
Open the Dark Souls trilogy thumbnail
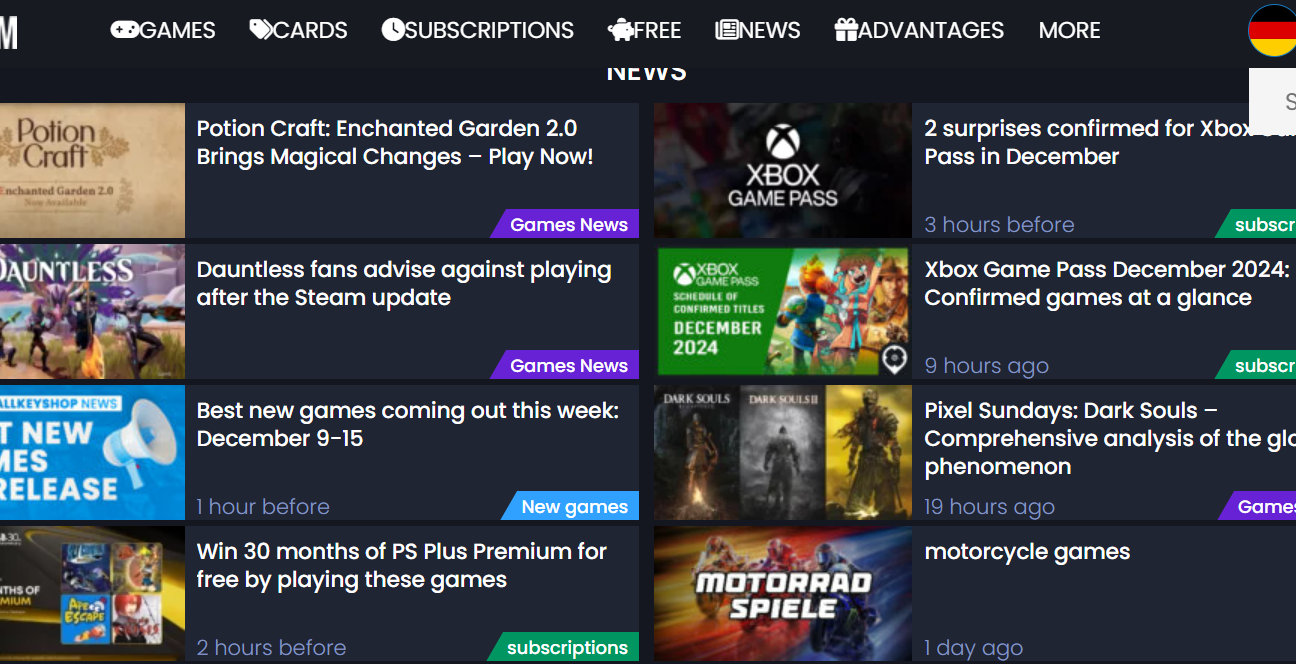pos(782,453)
